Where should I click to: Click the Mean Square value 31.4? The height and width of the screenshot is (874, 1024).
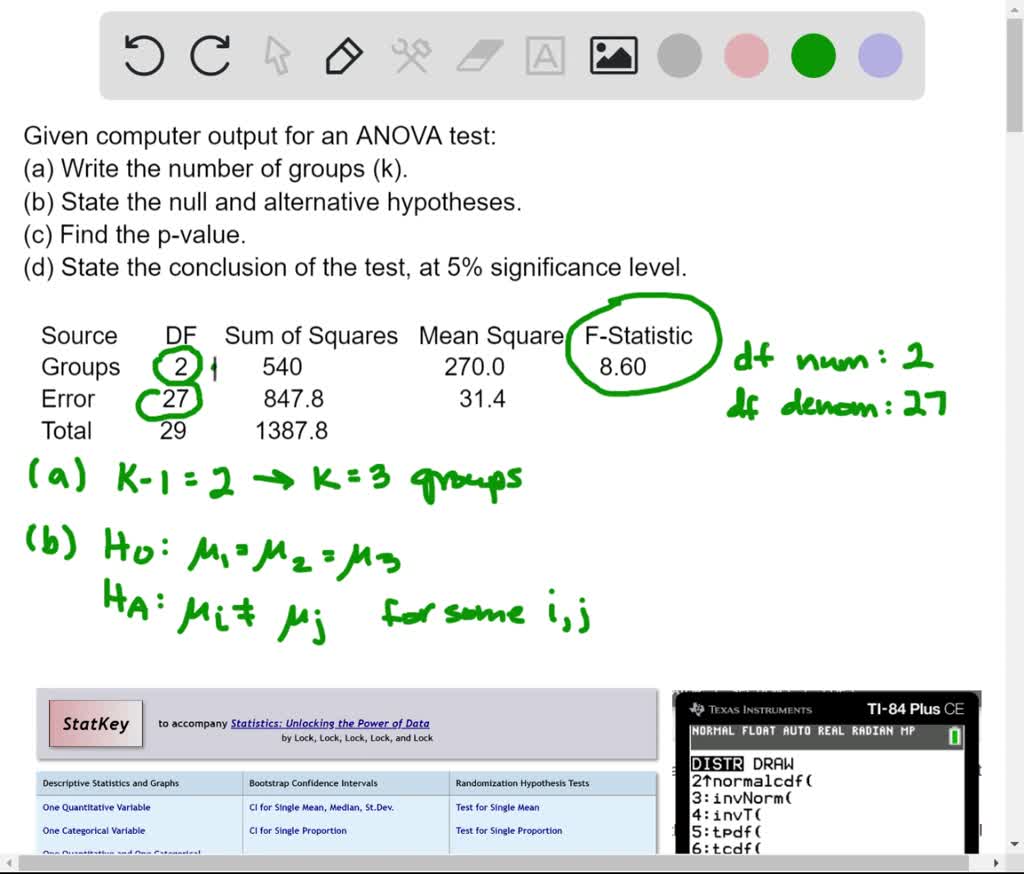pos(482,399)
